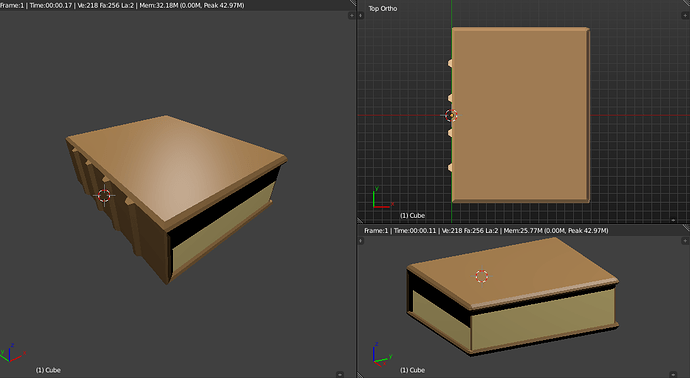Click the 3D cursor on lower-right book cover
This screenshot has height=378, width=690.
(482, 276)
